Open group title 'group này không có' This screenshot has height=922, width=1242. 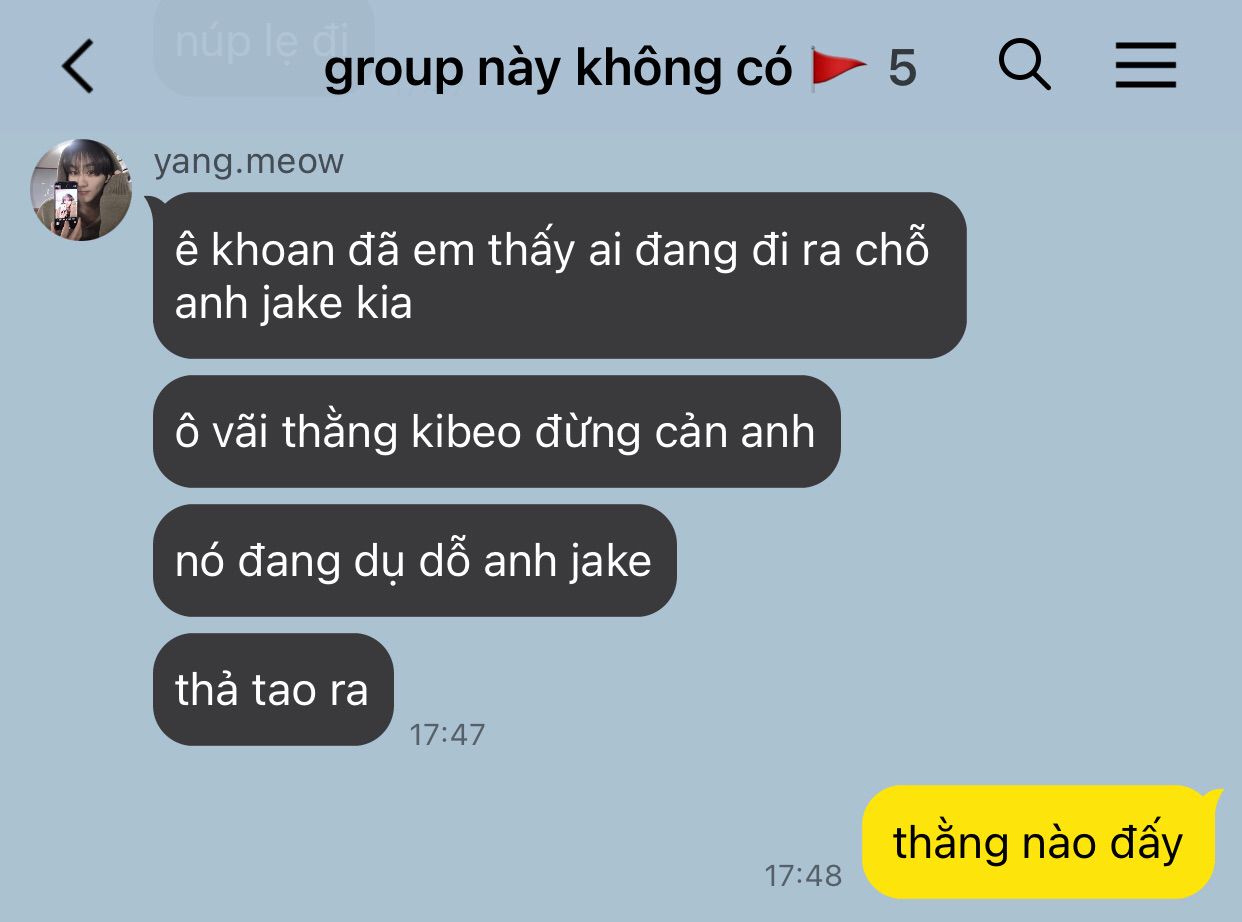(558, 69)
